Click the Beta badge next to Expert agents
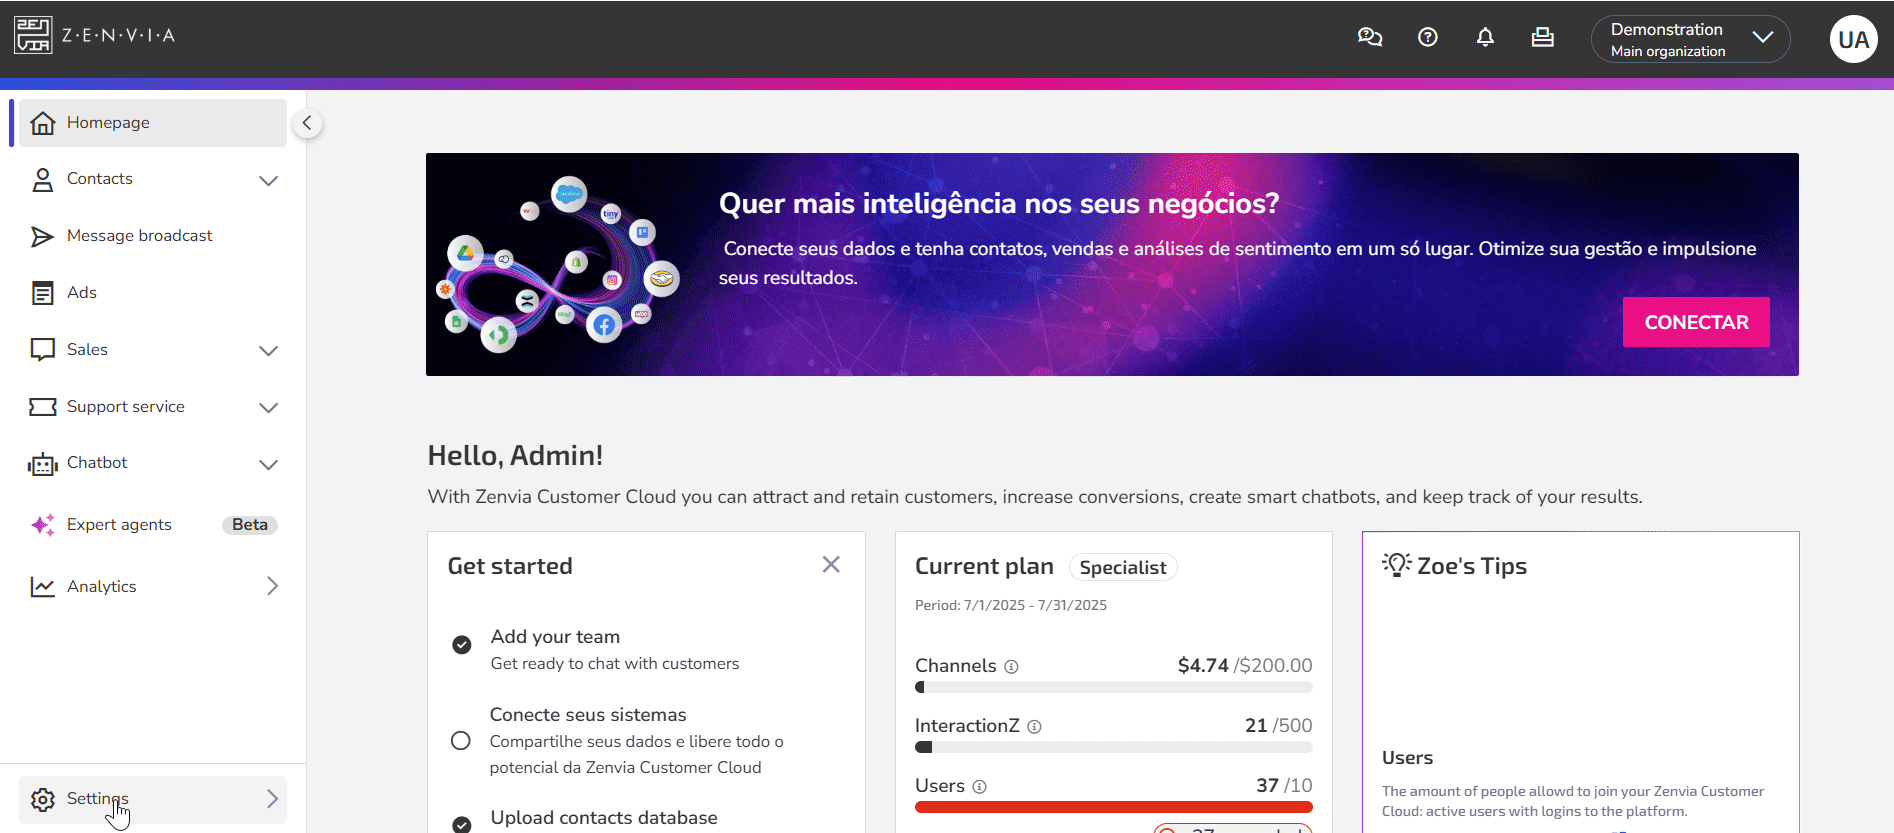1894x833 pixels. (x=250, y=525)
